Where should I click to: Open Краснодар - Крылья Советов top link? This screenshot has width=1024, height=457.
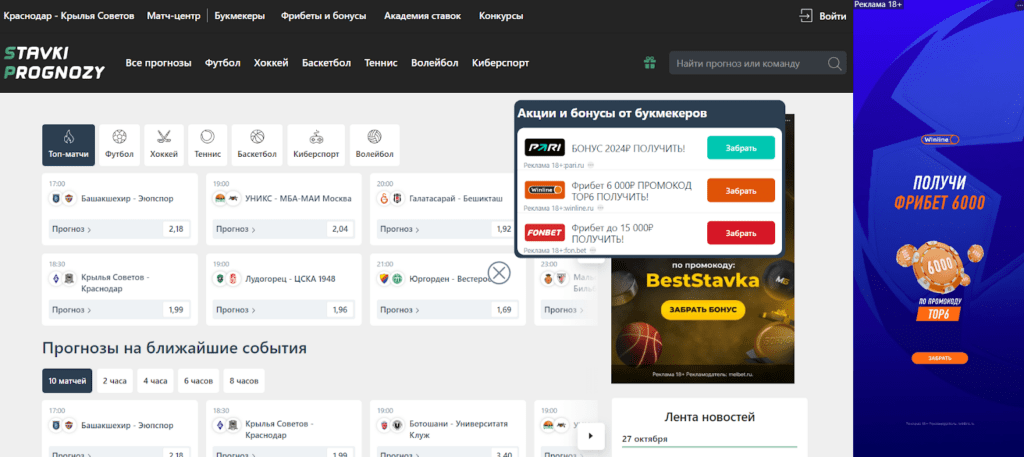[x=69, y=16]
